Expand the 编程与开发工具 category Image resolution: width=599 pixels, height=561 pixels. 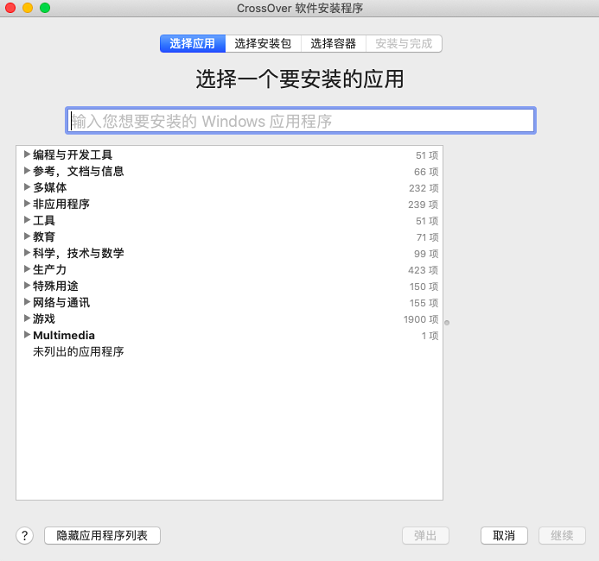tap(27, 154)
